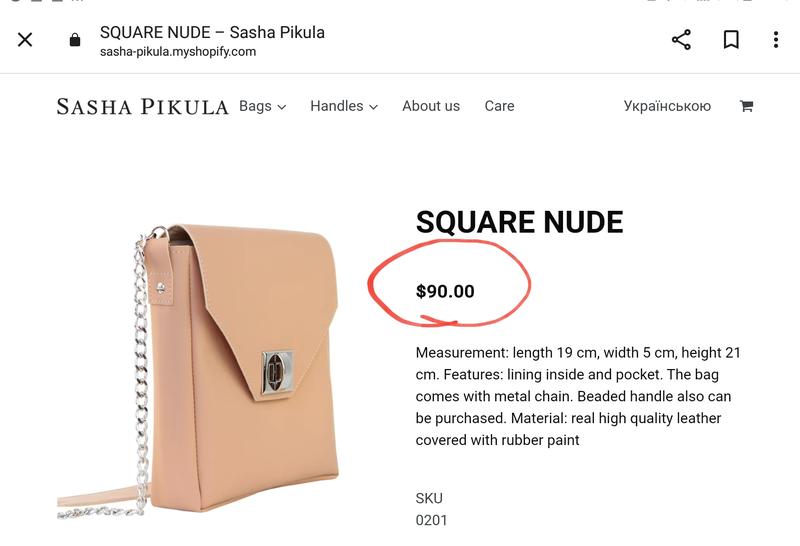
Task: Click the Bags chevron arrow
Action: point(282,107)
